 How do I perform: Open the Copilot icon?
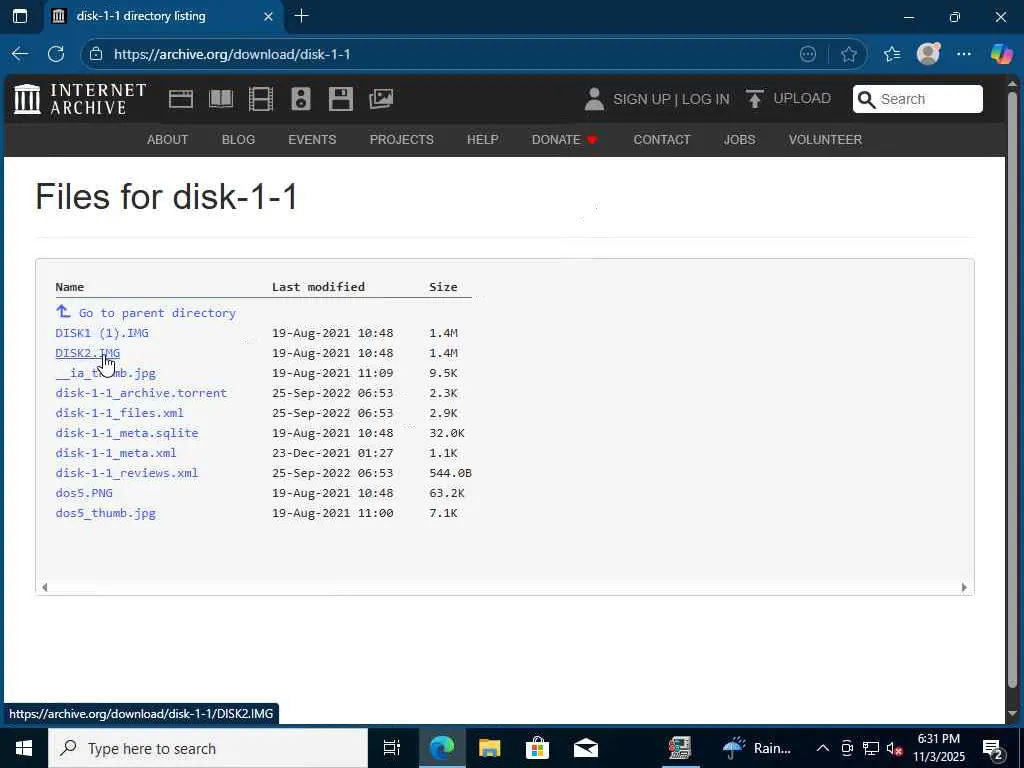pos(1001,54)
